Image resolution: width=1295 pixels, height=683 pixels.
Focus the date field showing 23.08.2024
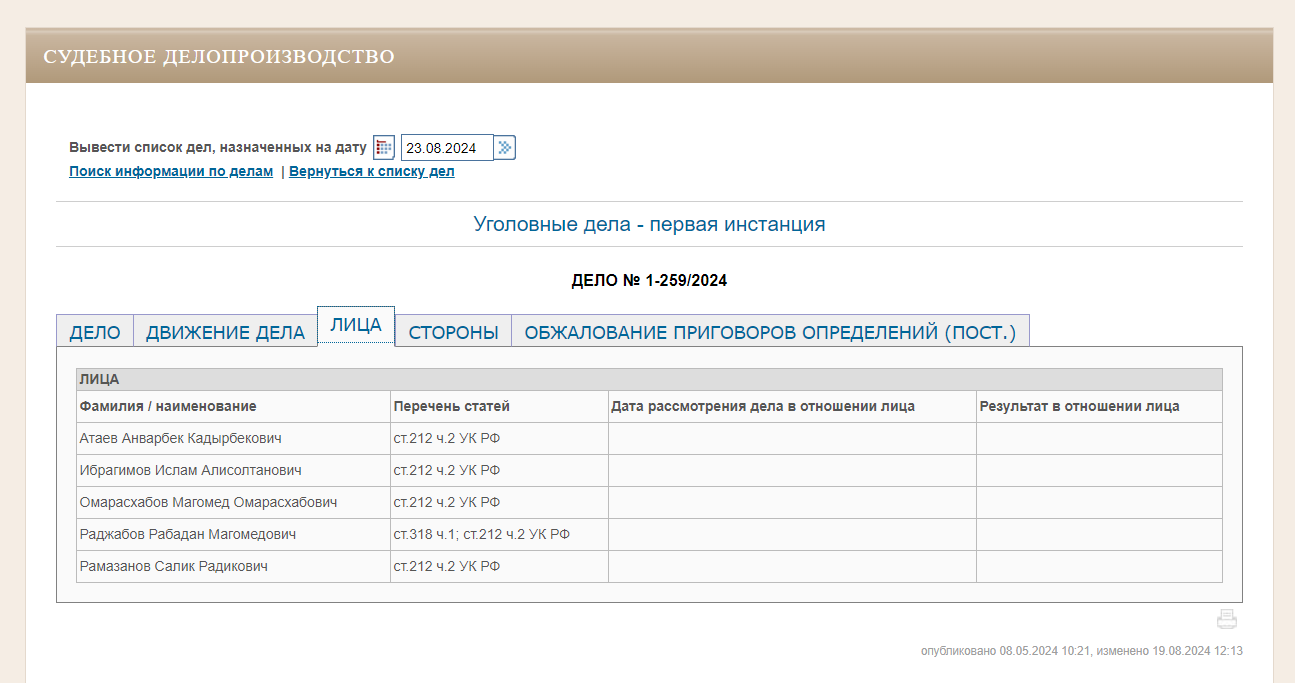coord(447,148)
